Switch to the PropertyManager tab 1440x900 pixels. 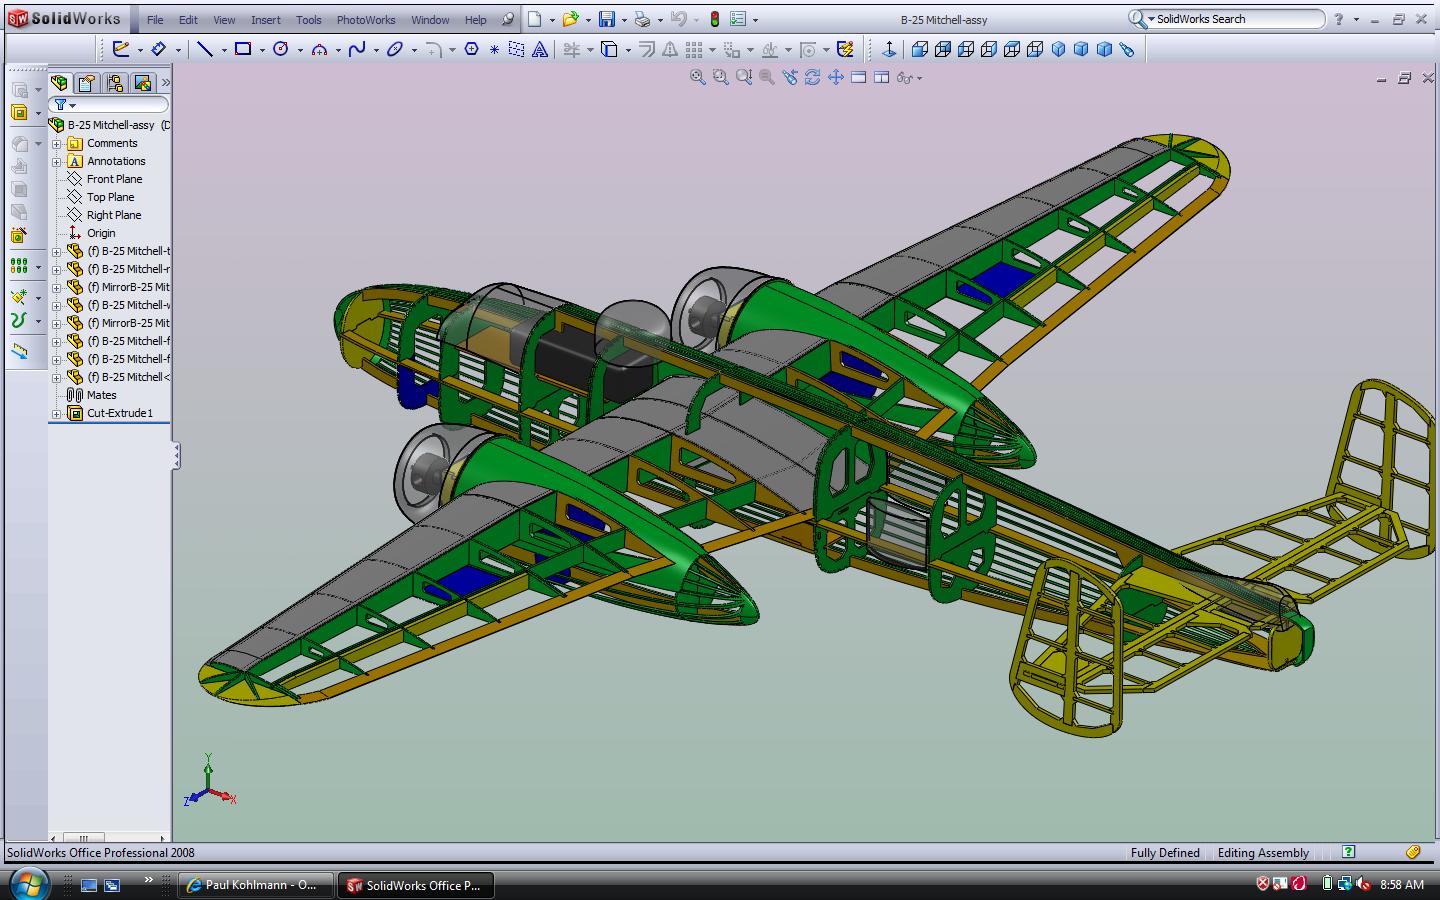point(87,83)
